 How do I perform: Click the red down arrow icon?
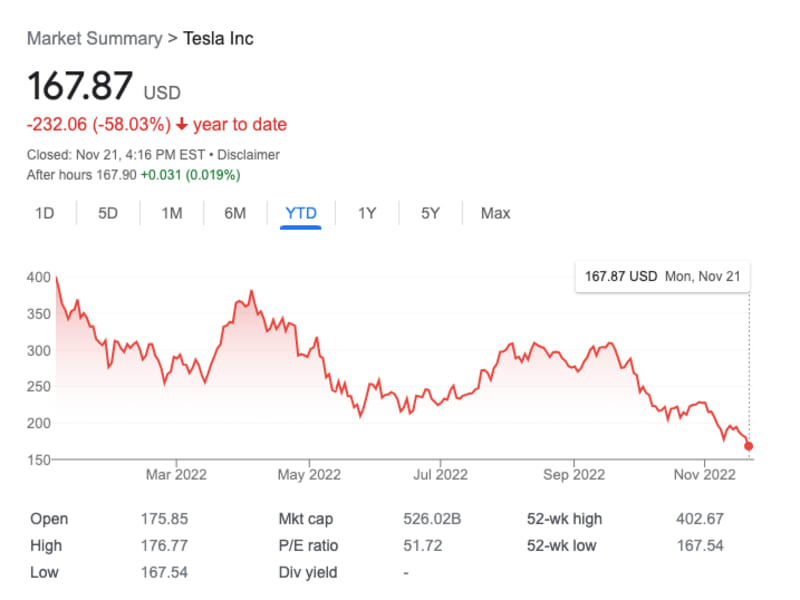(181, 125)
